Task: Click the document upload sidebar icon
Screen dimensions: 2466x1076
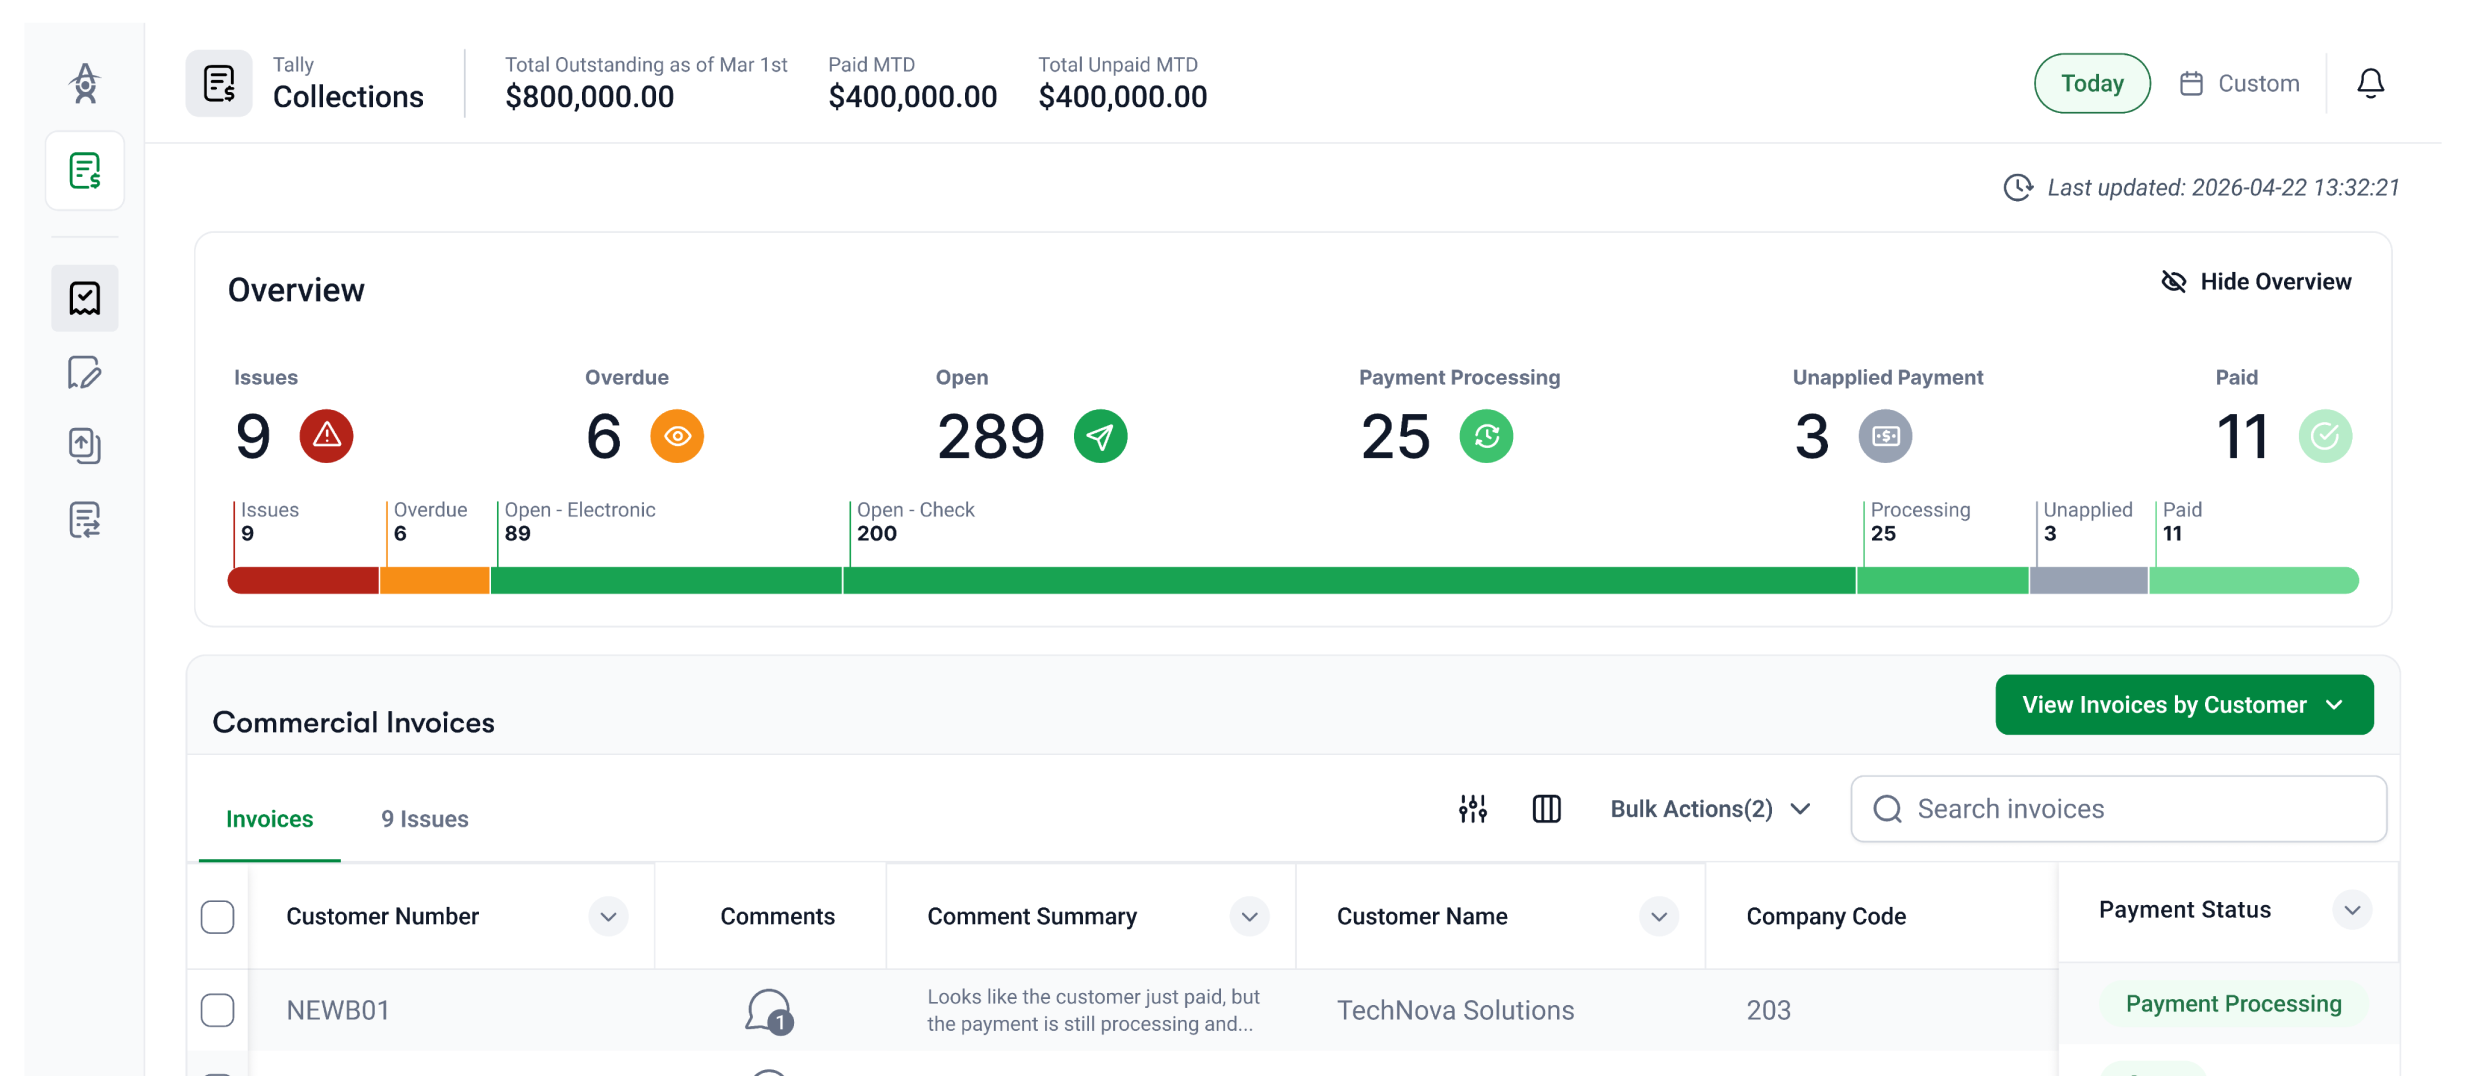Action: (84, 446)
